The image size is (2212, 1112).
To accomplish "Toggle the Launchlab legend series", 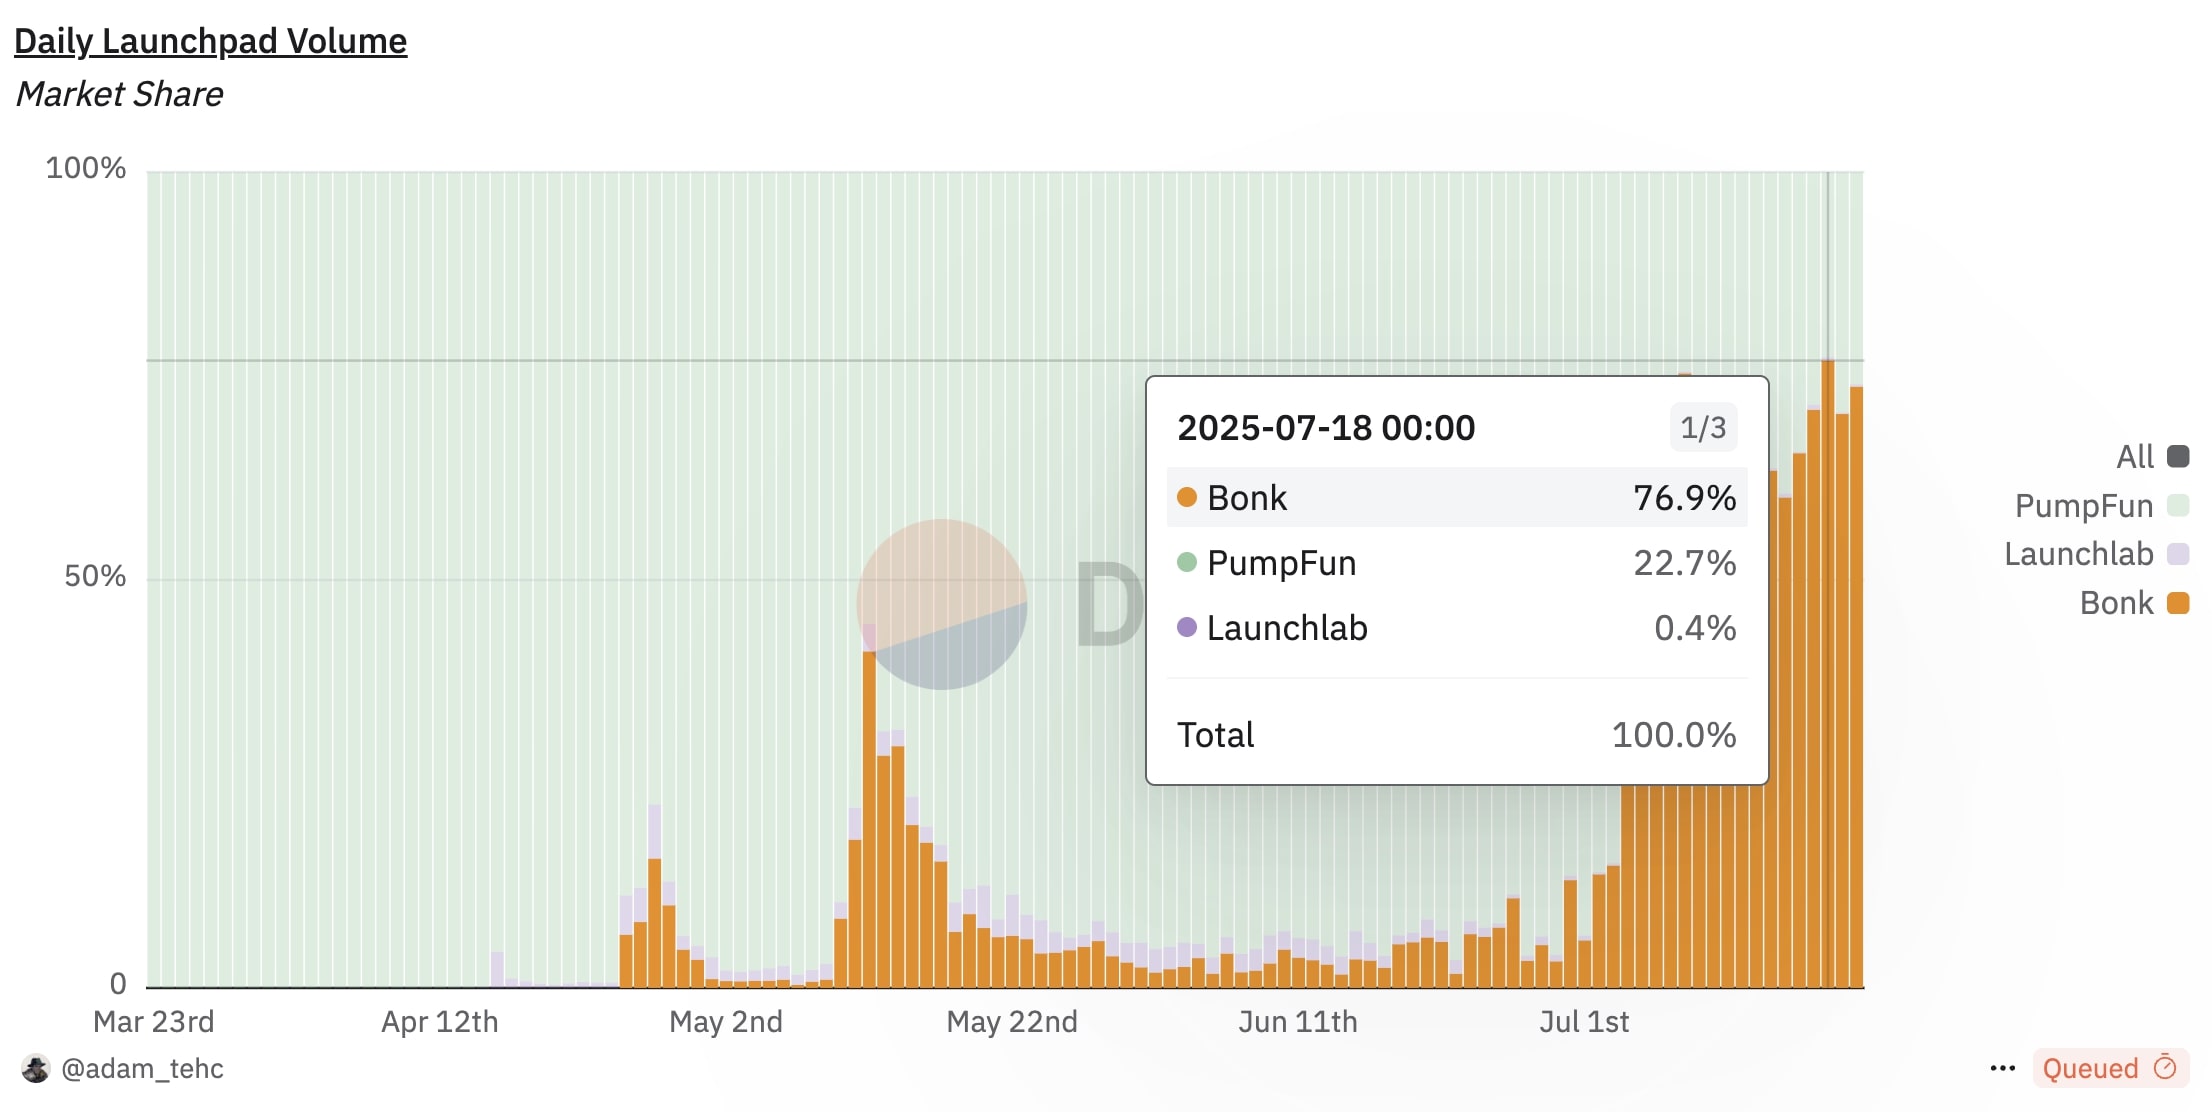I will pos(2096,554).
